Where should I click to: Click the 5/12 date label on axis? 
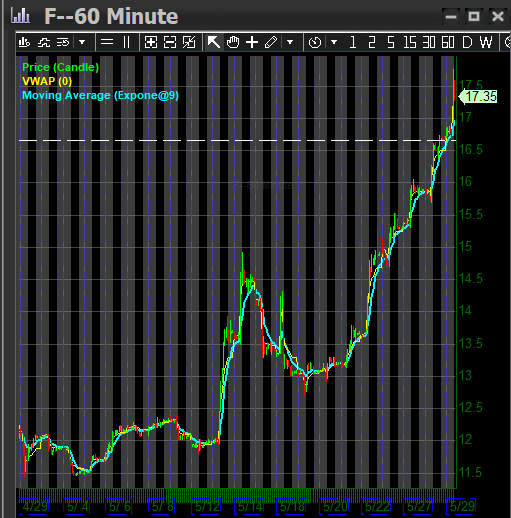pos(207,506)
